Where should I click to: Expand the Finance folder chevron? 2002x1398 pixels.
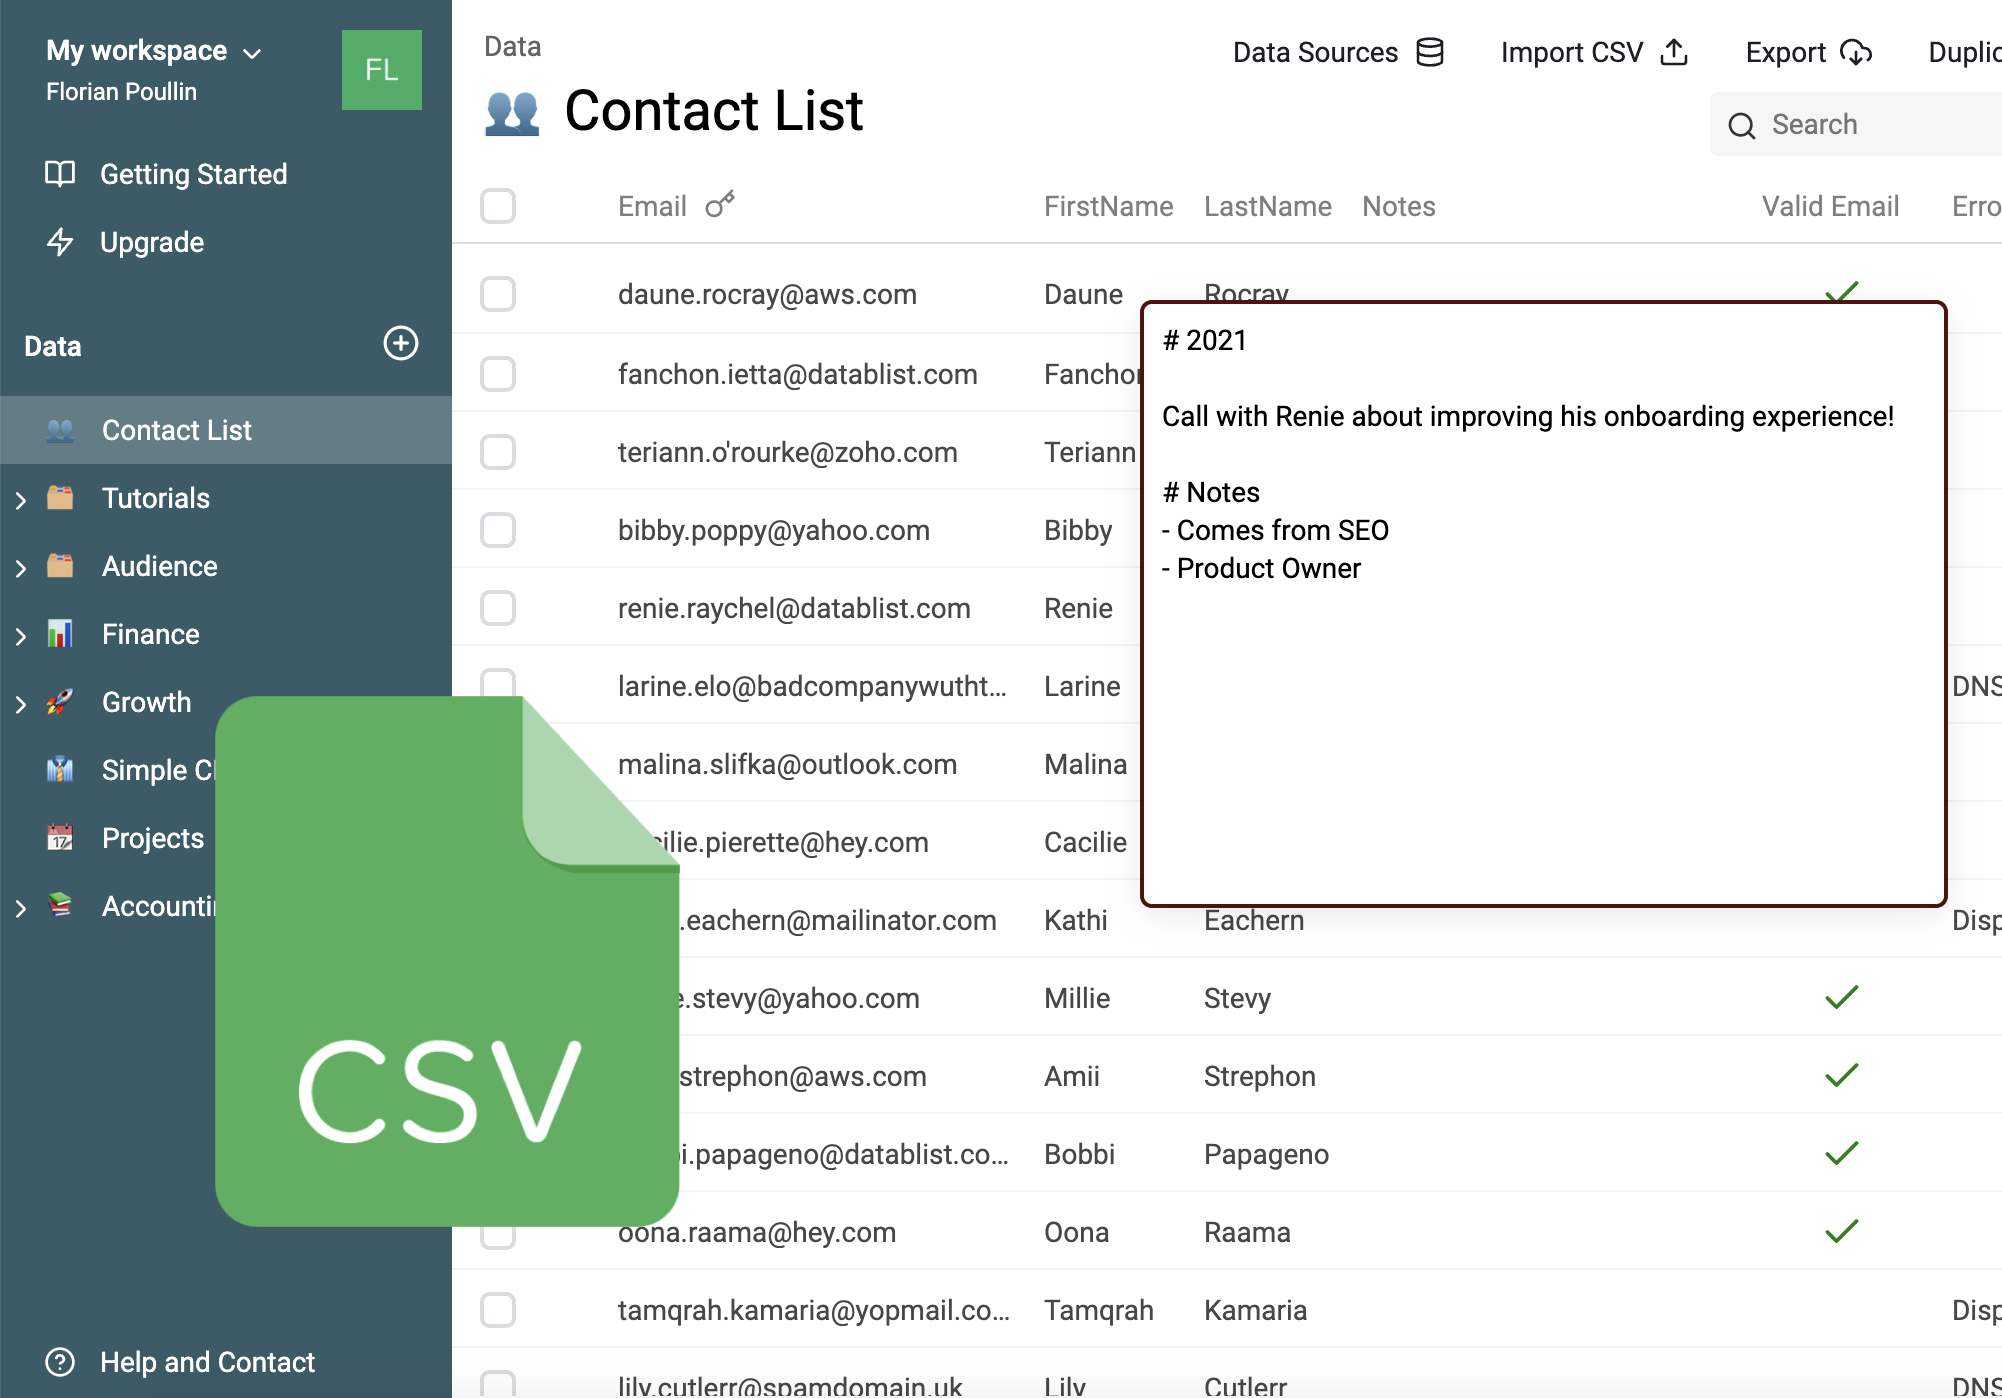21,635
